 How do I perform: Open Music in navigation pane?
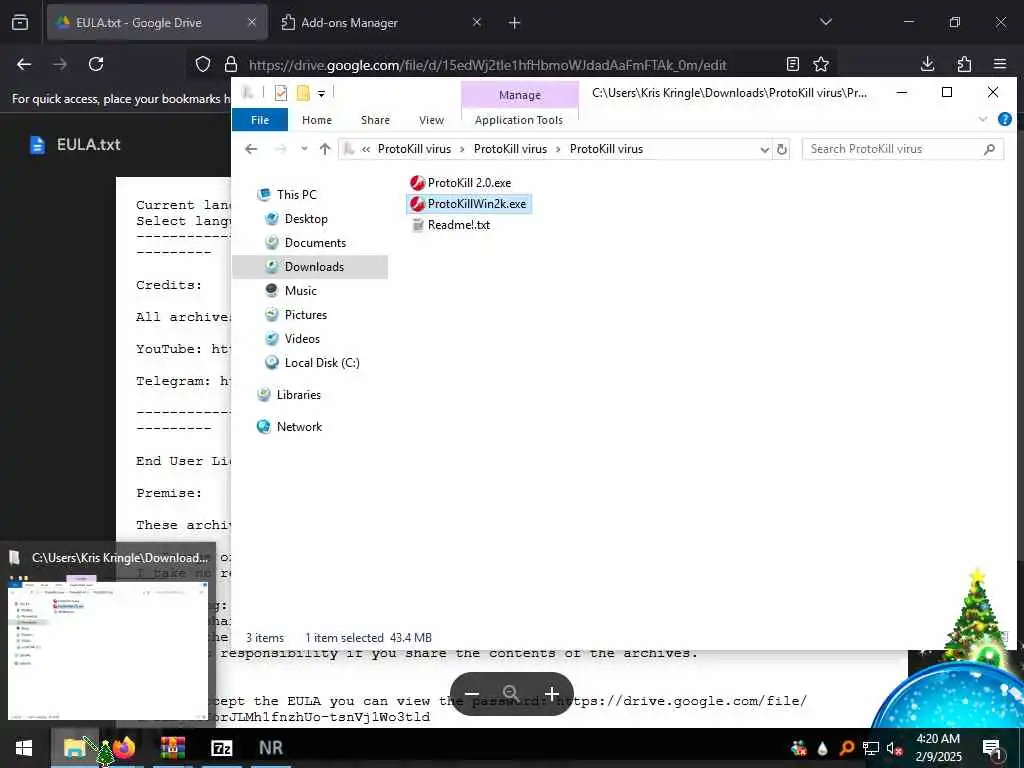click(291, 291)
